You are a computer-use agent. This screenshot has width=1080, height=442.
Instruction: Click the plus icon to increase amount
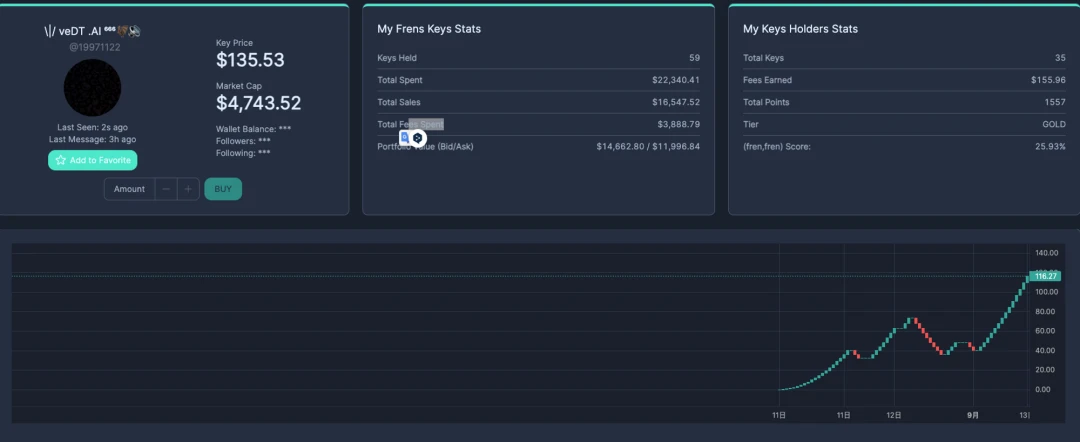click(188, 189)
